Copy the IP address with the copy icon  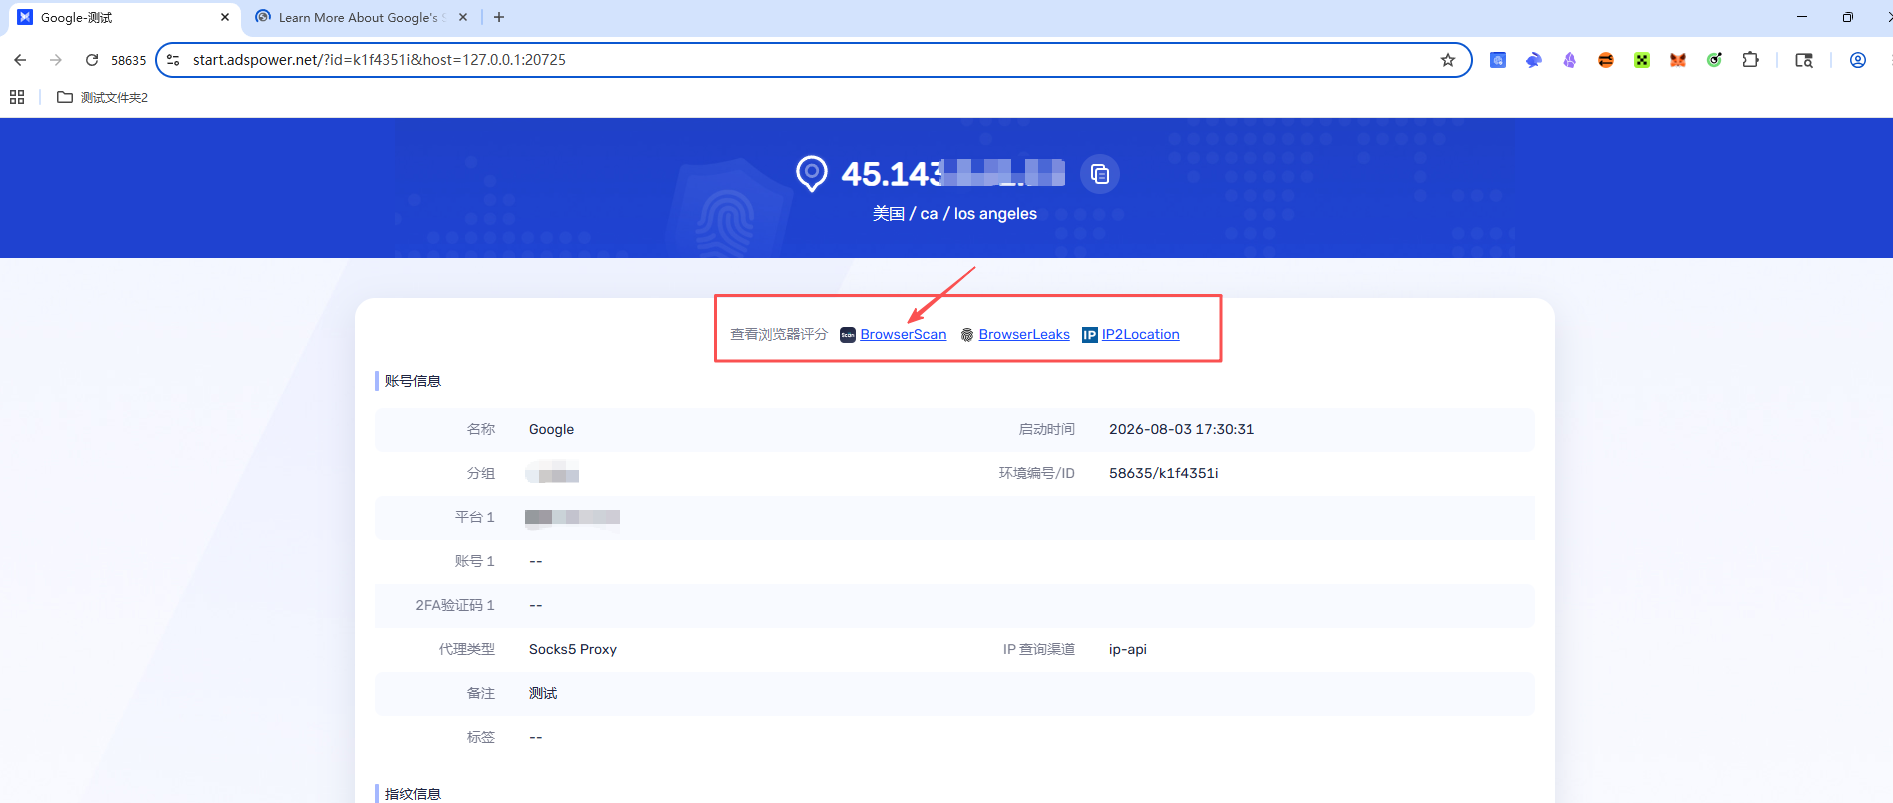coord(1100,174)
